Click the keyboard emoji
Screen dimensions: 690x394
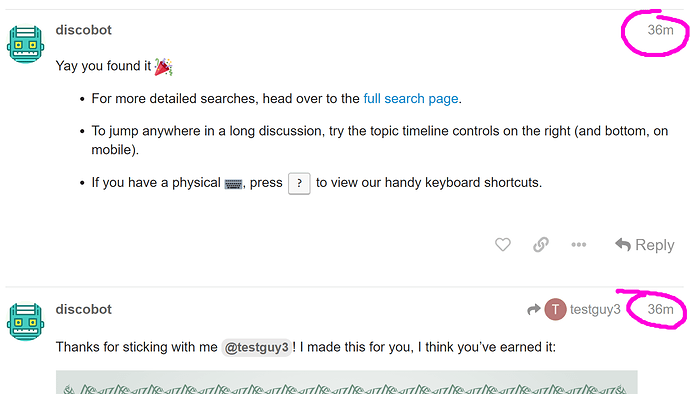pyautogui.click(x=233, y=184)
